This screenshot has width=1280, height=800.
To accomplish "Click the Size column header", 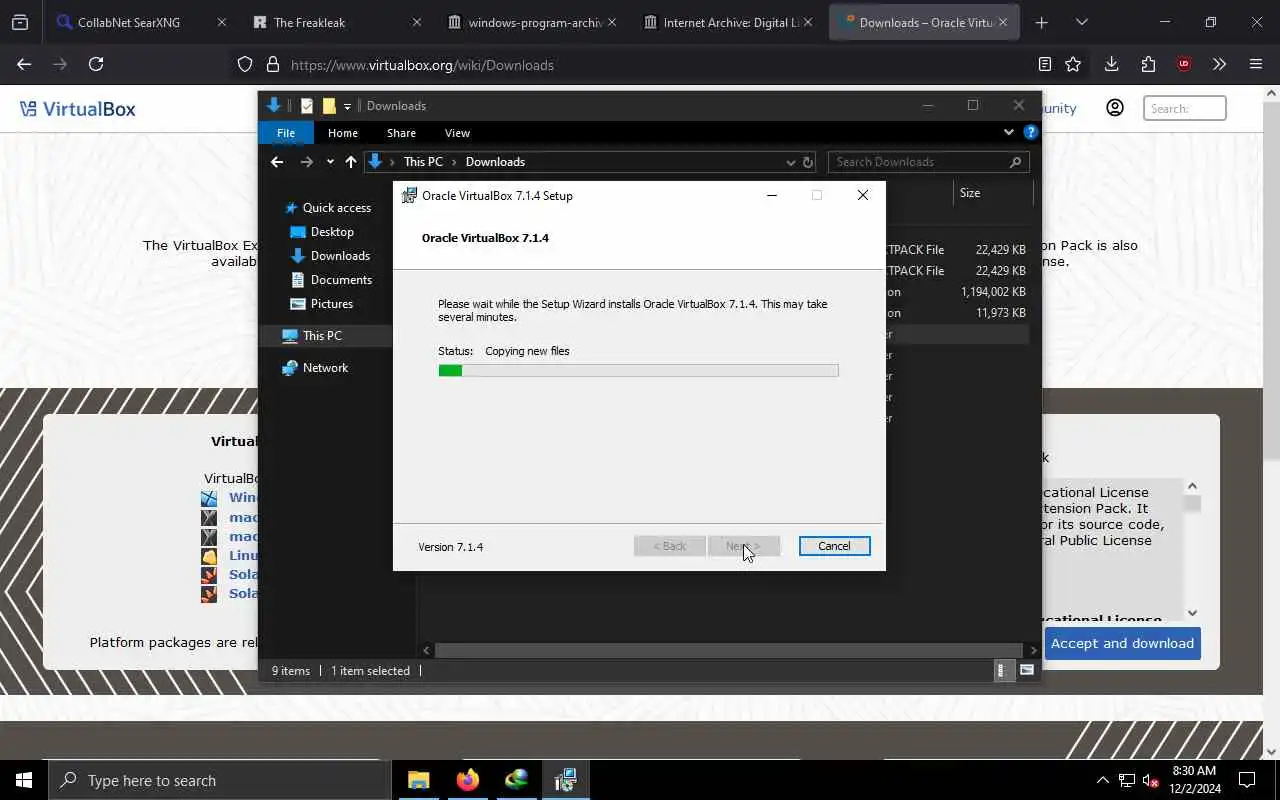I will point(970,193).
